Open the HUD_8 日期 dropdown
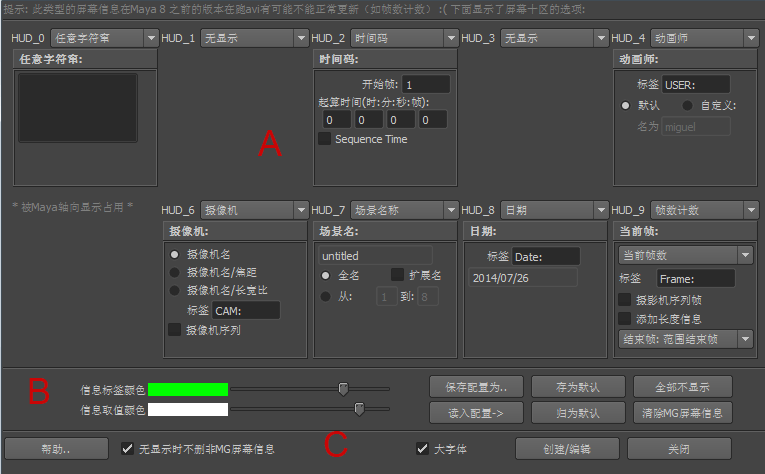765x474 pixels. click(554, 210)
